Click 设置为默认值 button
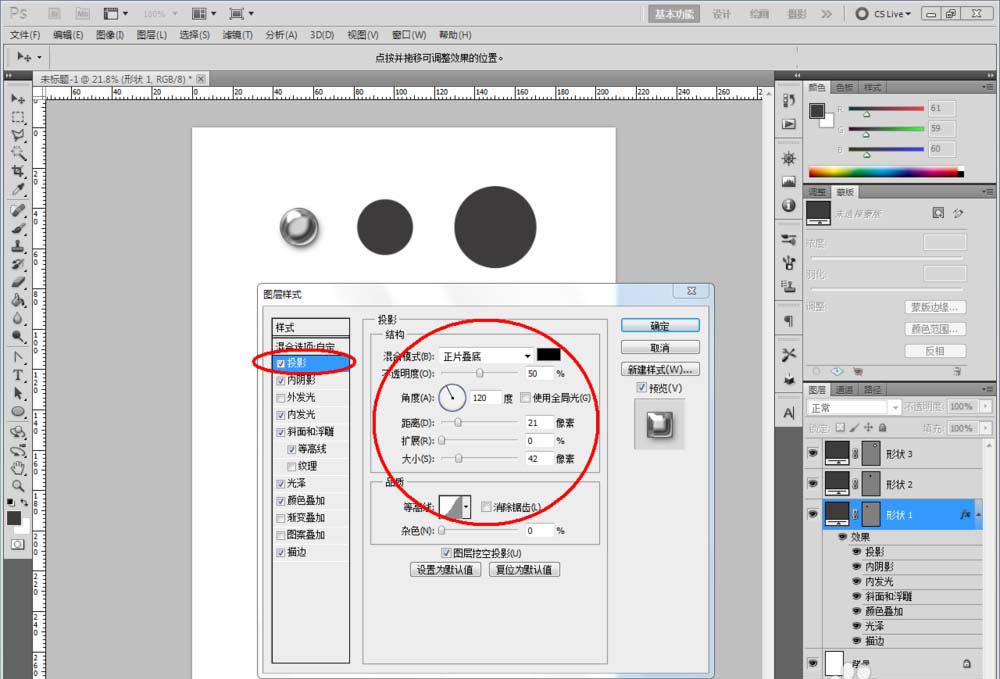Screen dimensions: 1000x679 click(x=445, y=569)
